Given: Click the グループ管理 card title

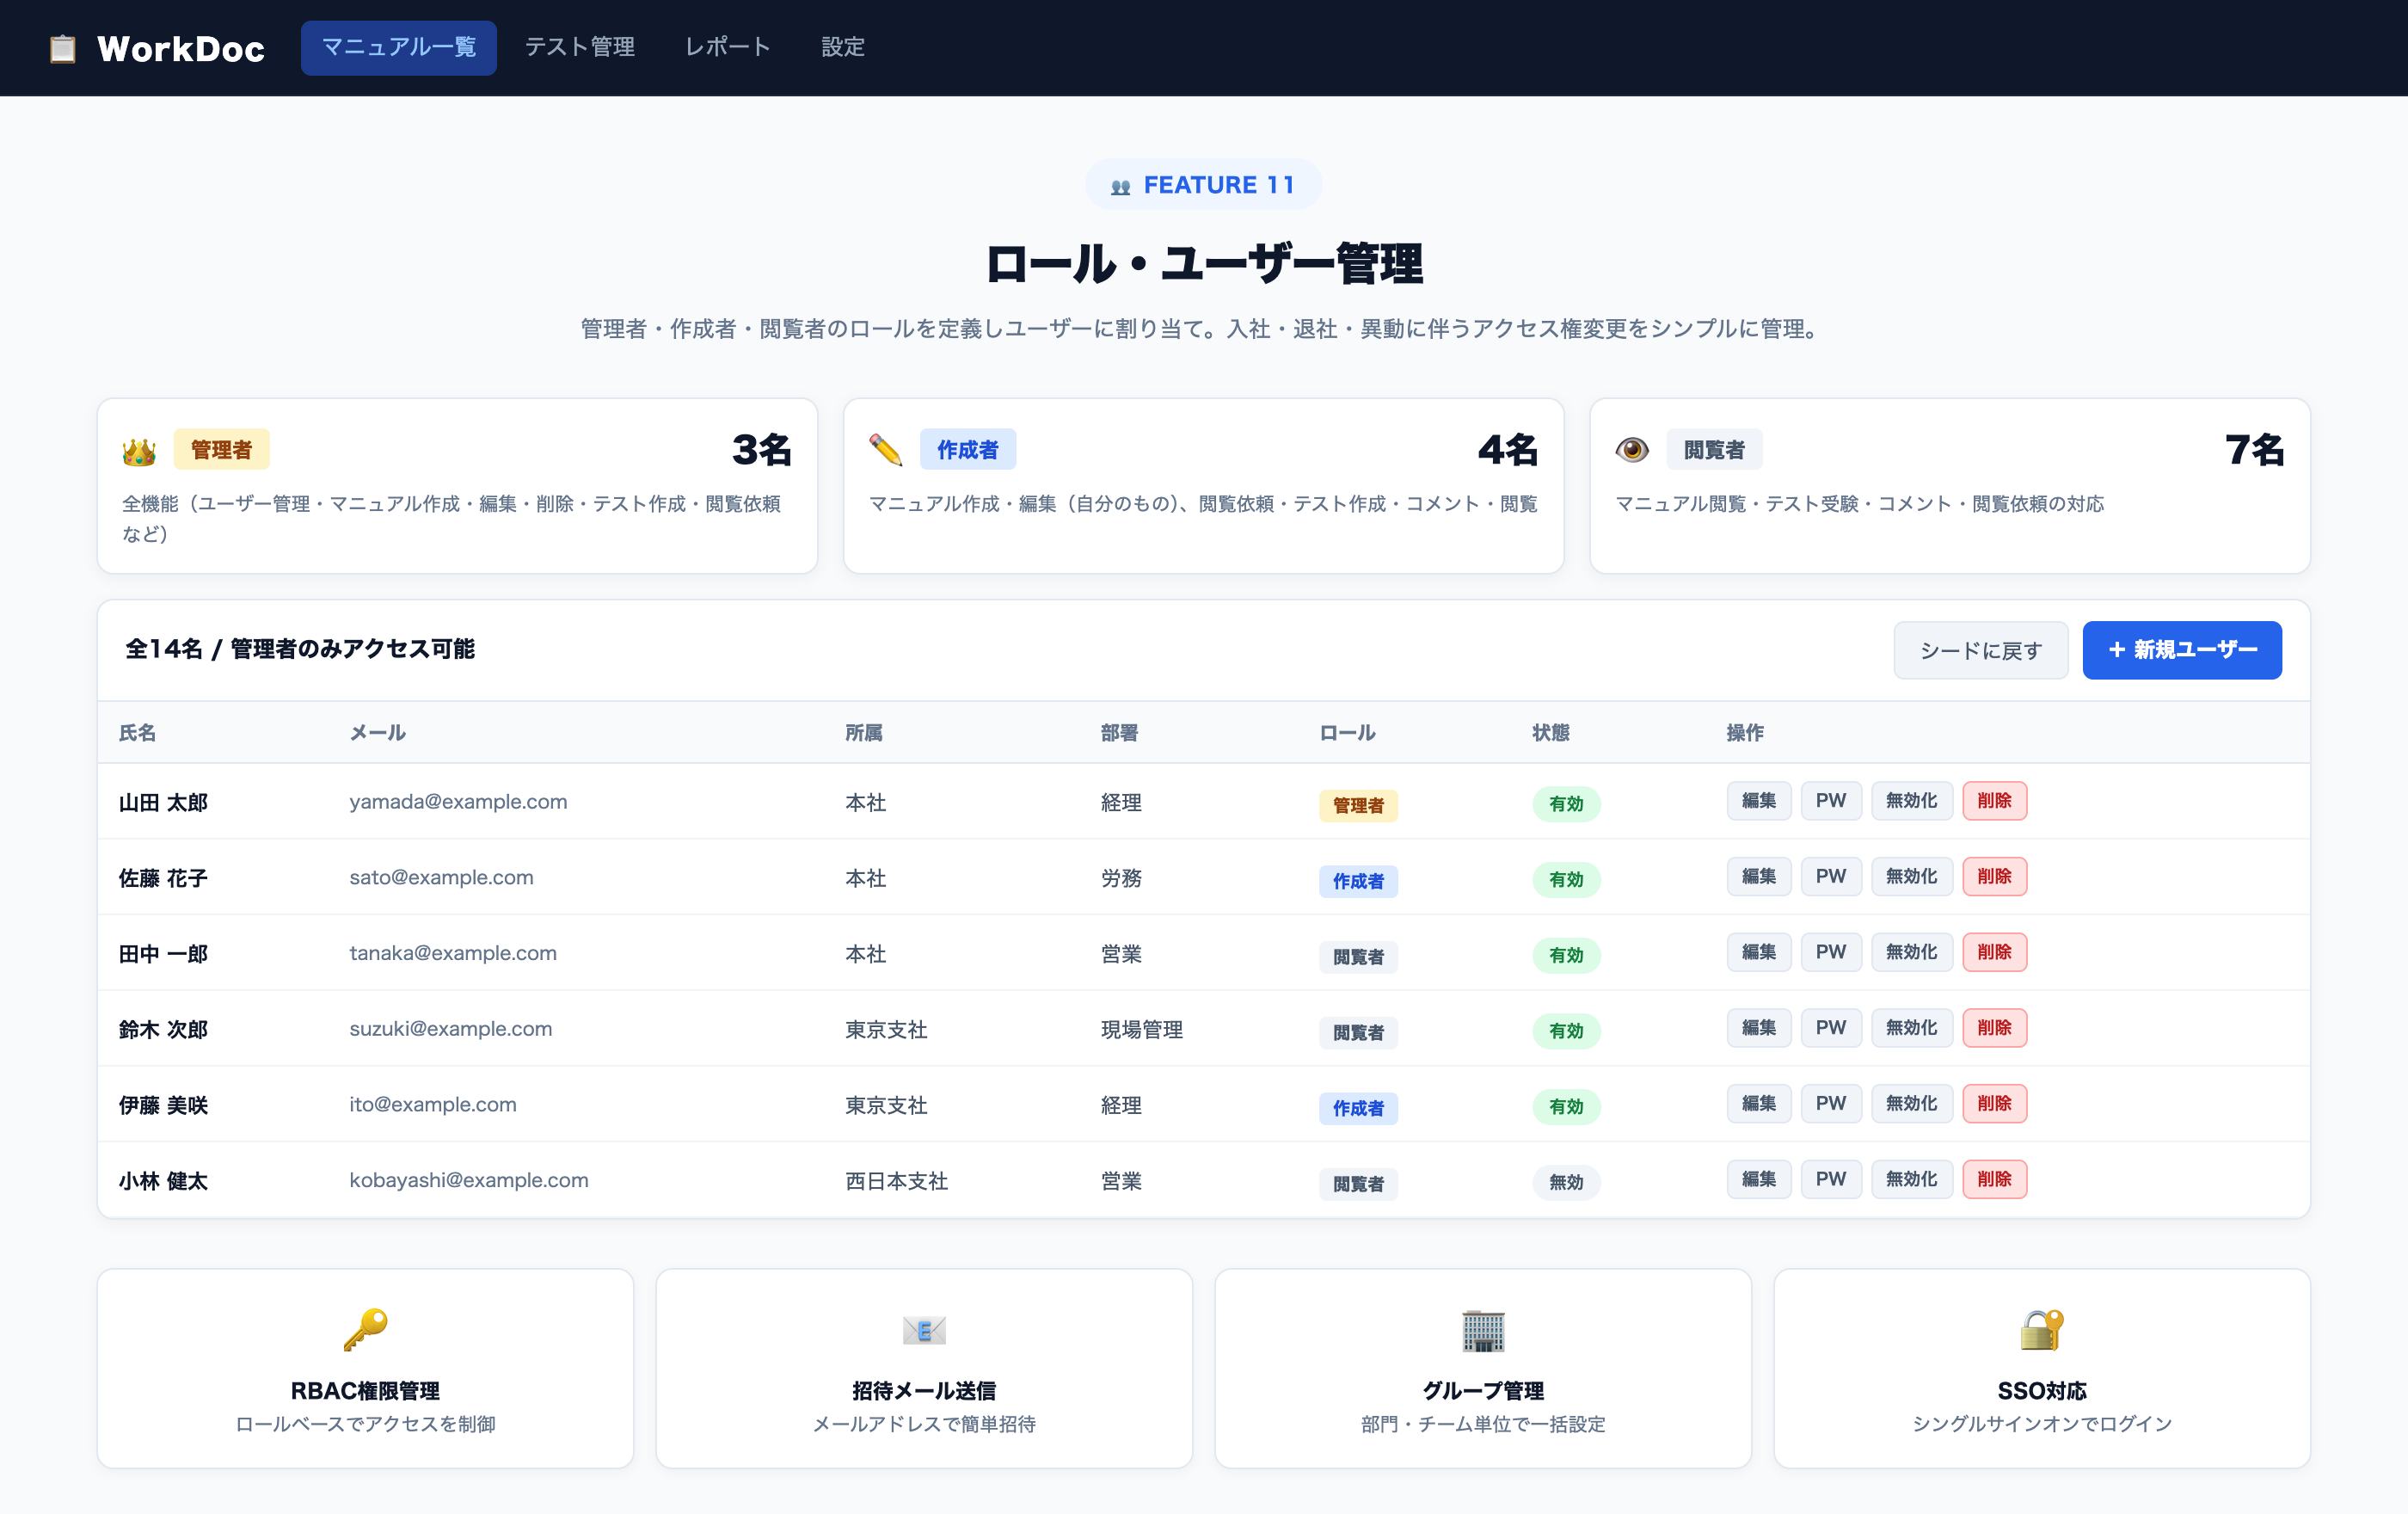Looking at the screenshot, I should coord(1483,1391).
